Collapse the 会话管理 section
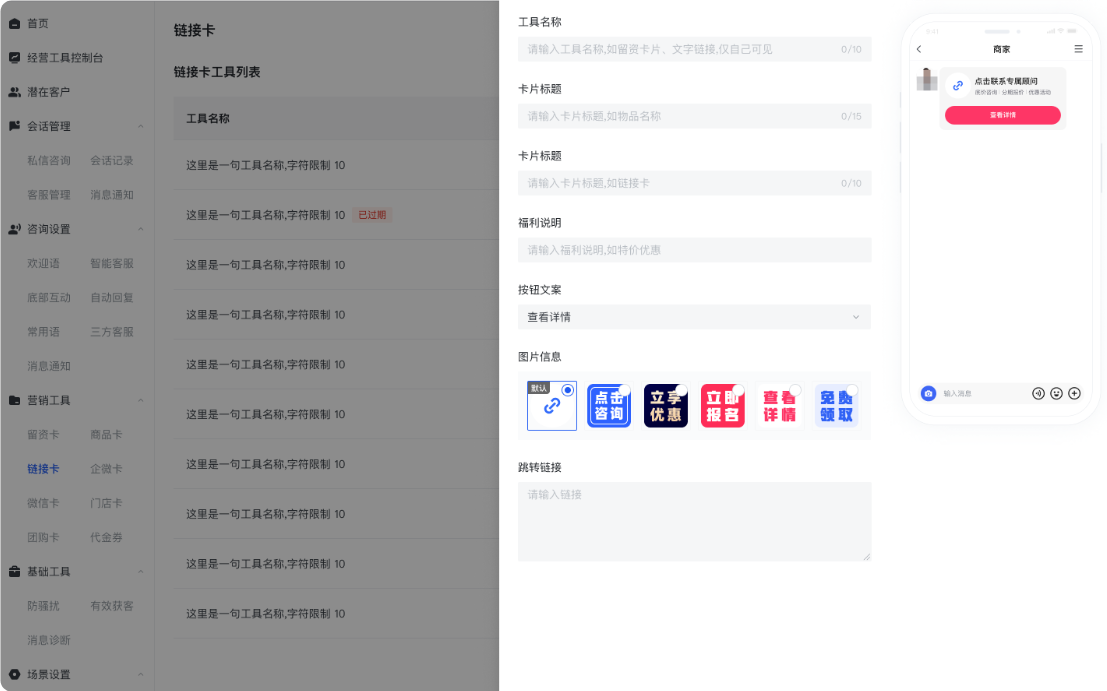 pos(140,126)
